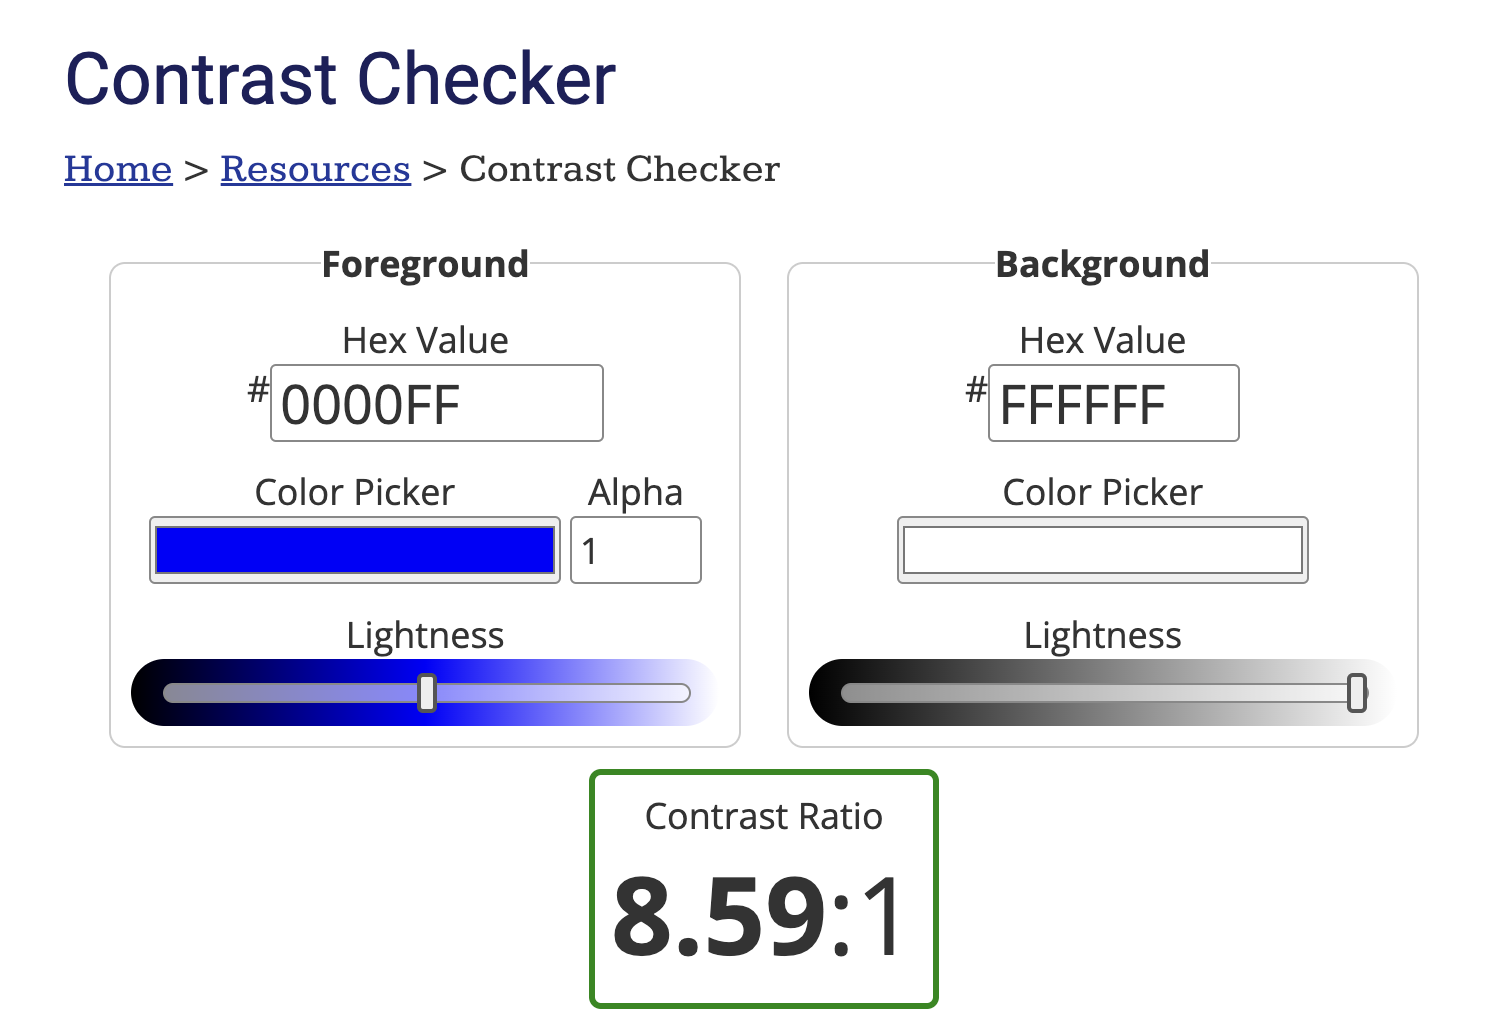Click the Alpha value input box
The height and width of the screenshot is (1028, 1500).
click(636, 550)
